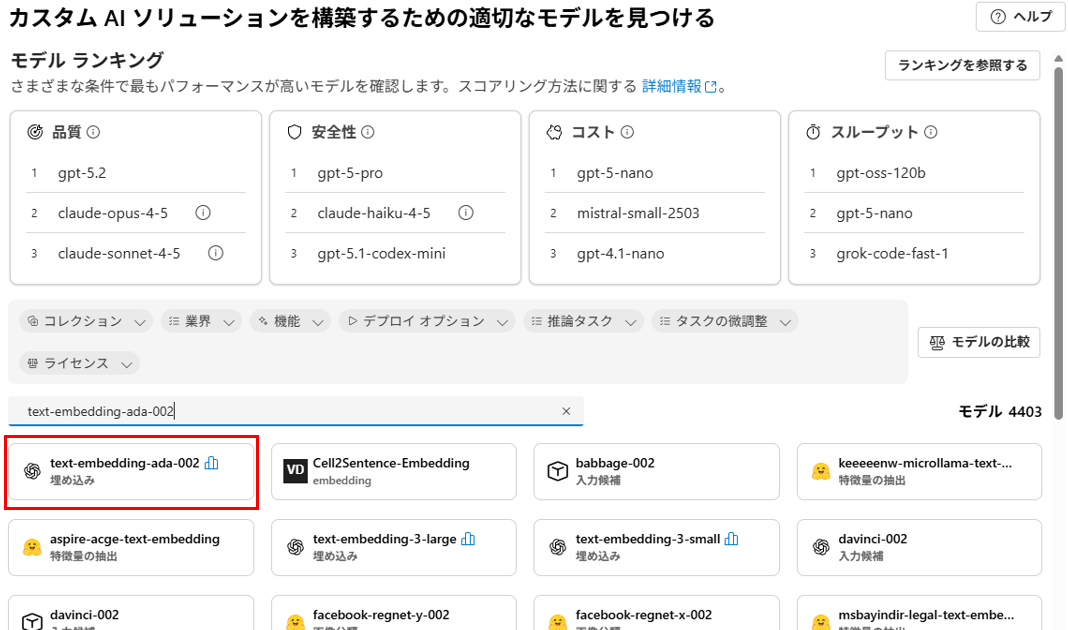The width and height of the screenshot is (1068, 630).
Task: Click the モデル 4403 count text
Action: [x=1000, y=411]
